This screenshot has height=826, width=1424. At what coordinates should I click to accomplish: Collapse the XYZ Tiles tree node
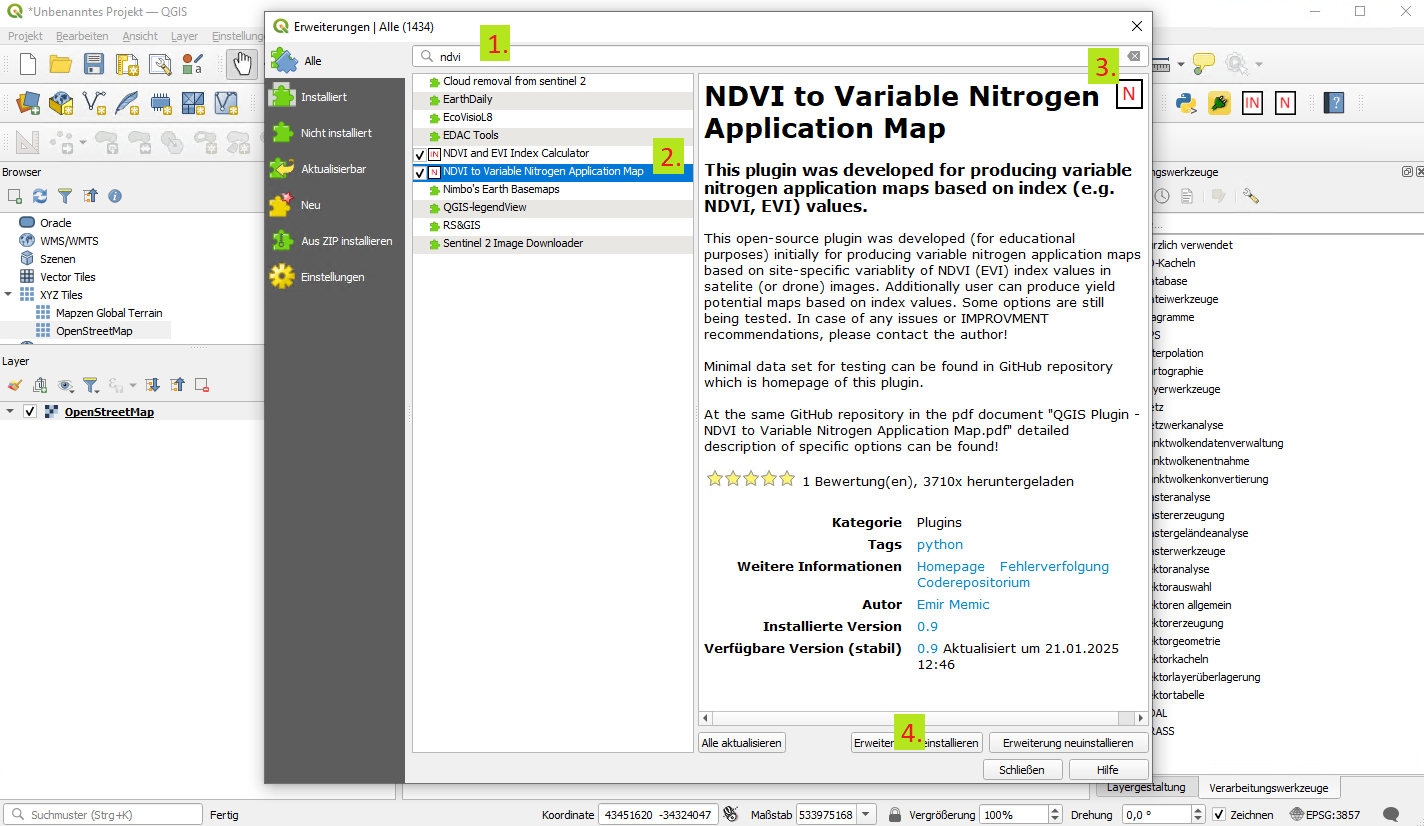(x=9, y=295)
